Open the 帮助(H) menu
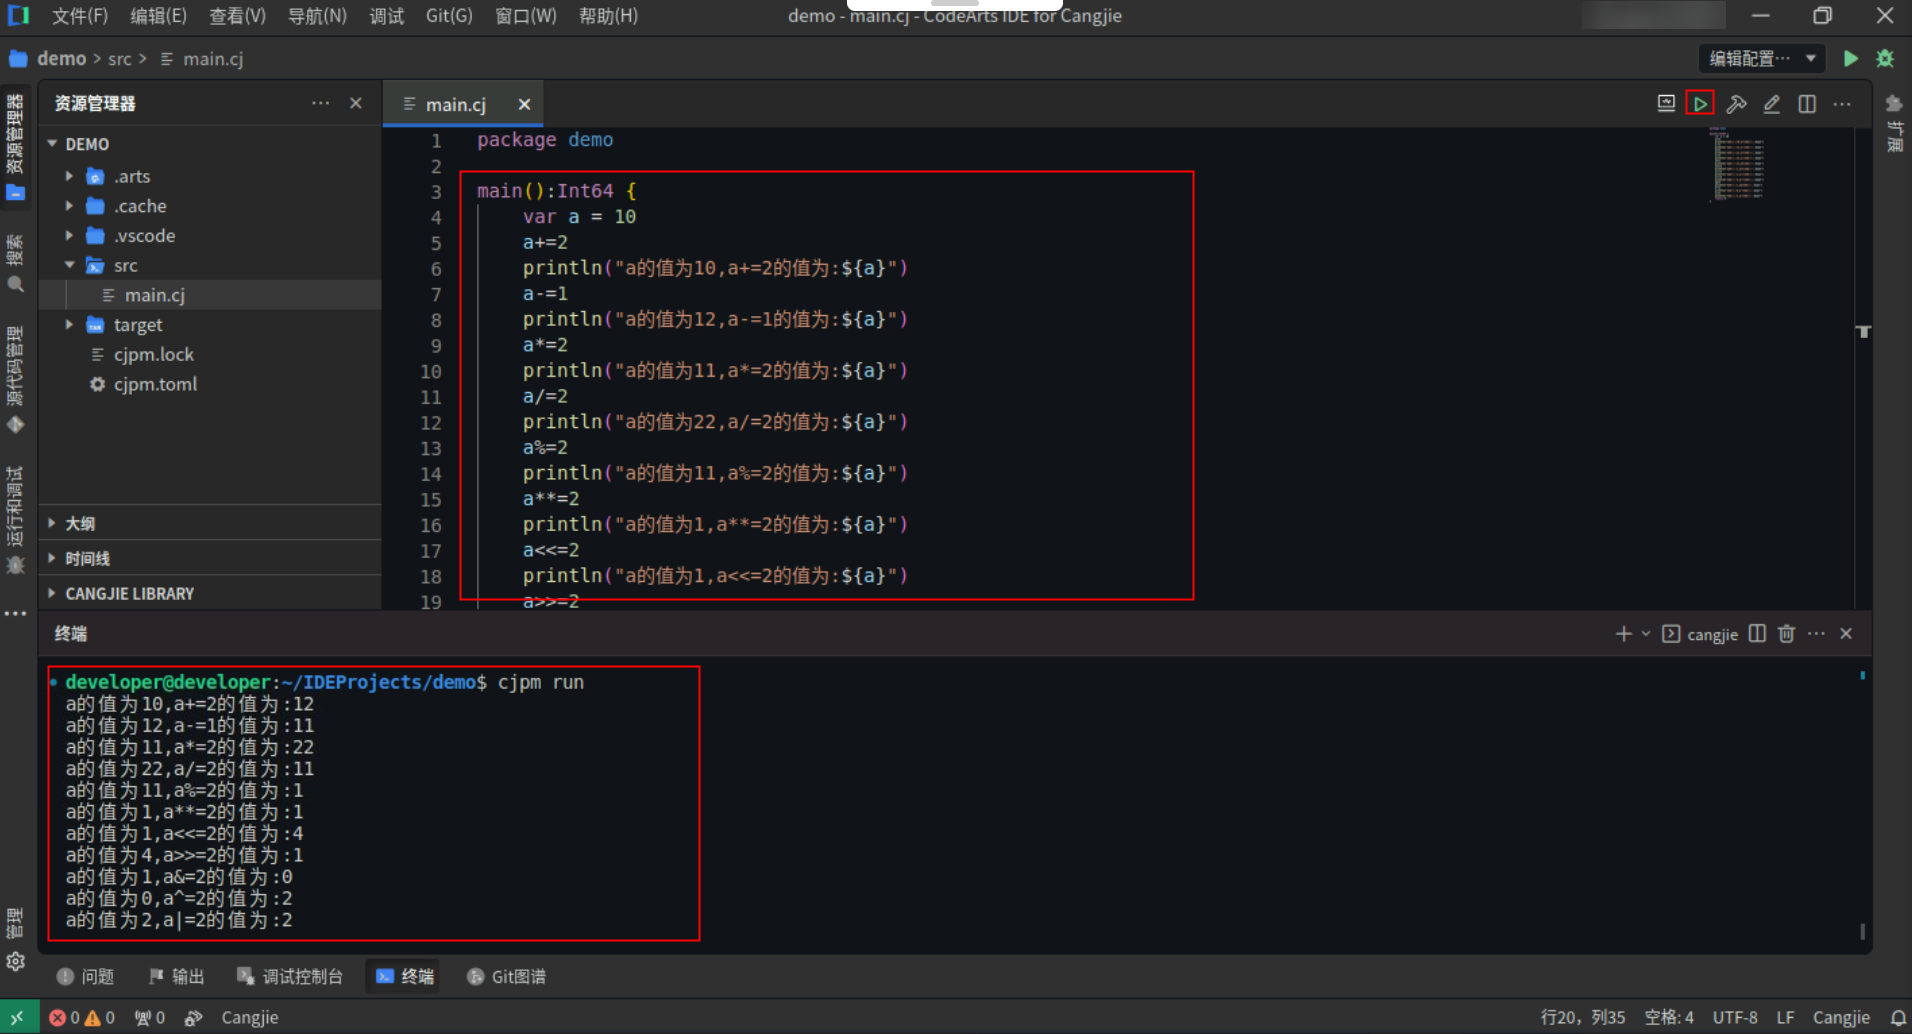The image size is (1912, 1034). pos(608,16)
